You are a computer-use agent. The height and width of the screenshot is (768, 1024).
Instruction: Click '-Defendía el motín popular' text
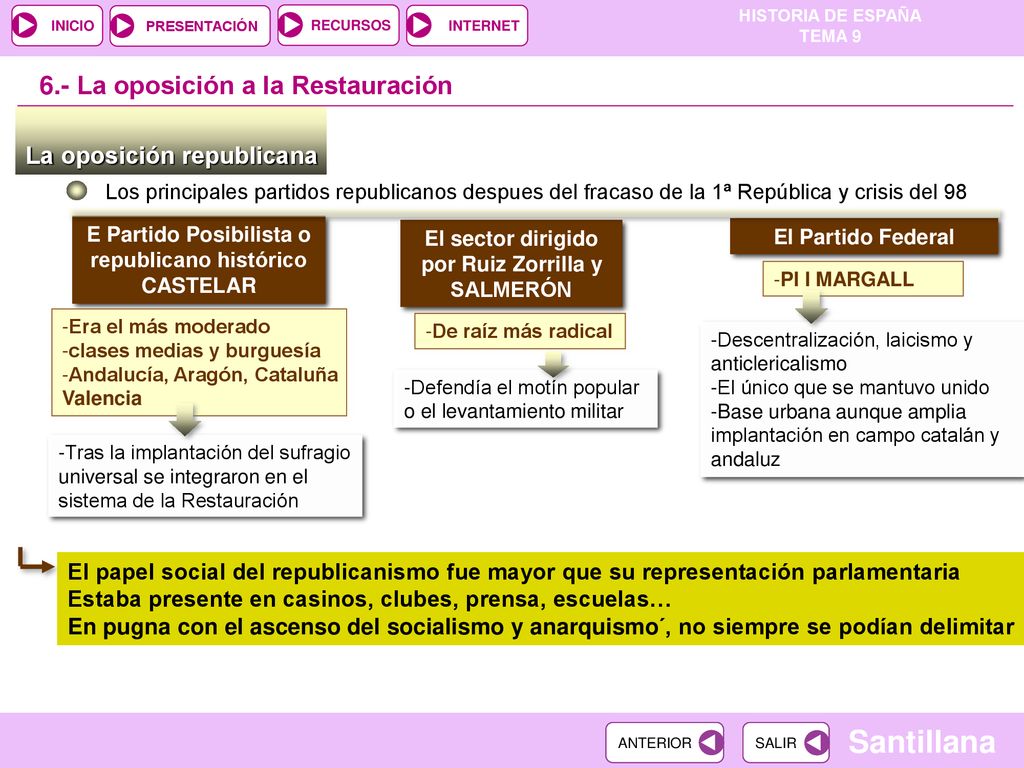(521, 387)
